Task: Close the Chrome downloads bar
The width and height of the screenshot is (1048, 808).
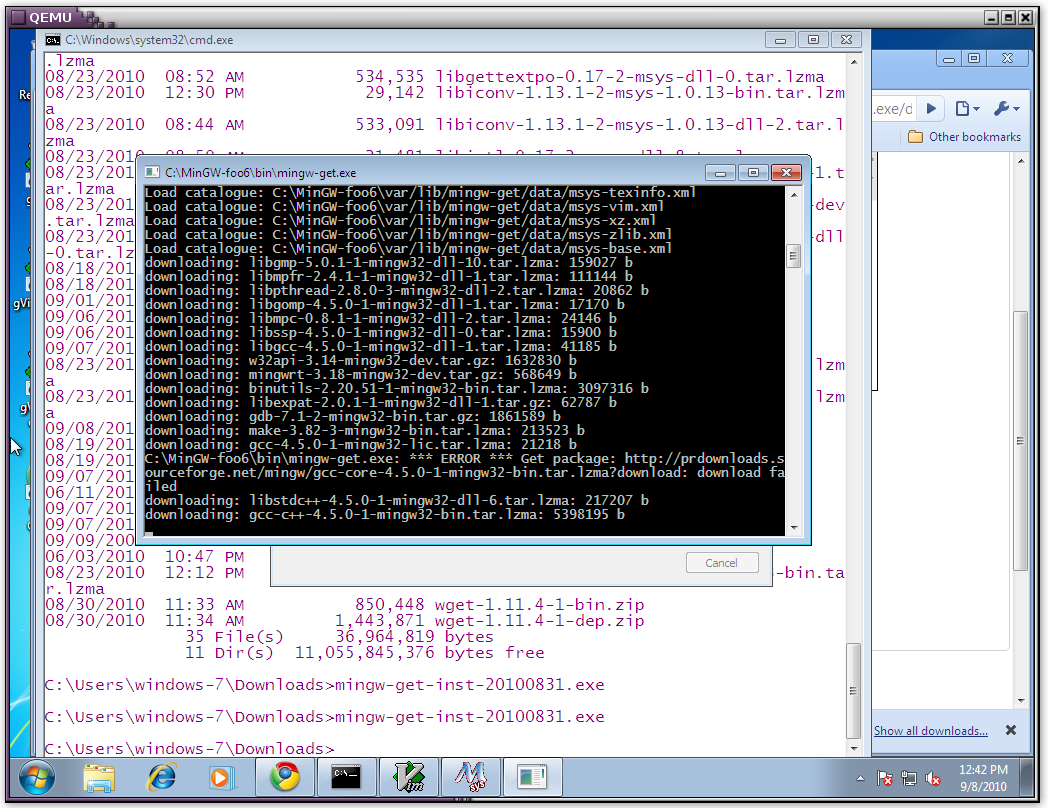Action: click(1010, 731)
